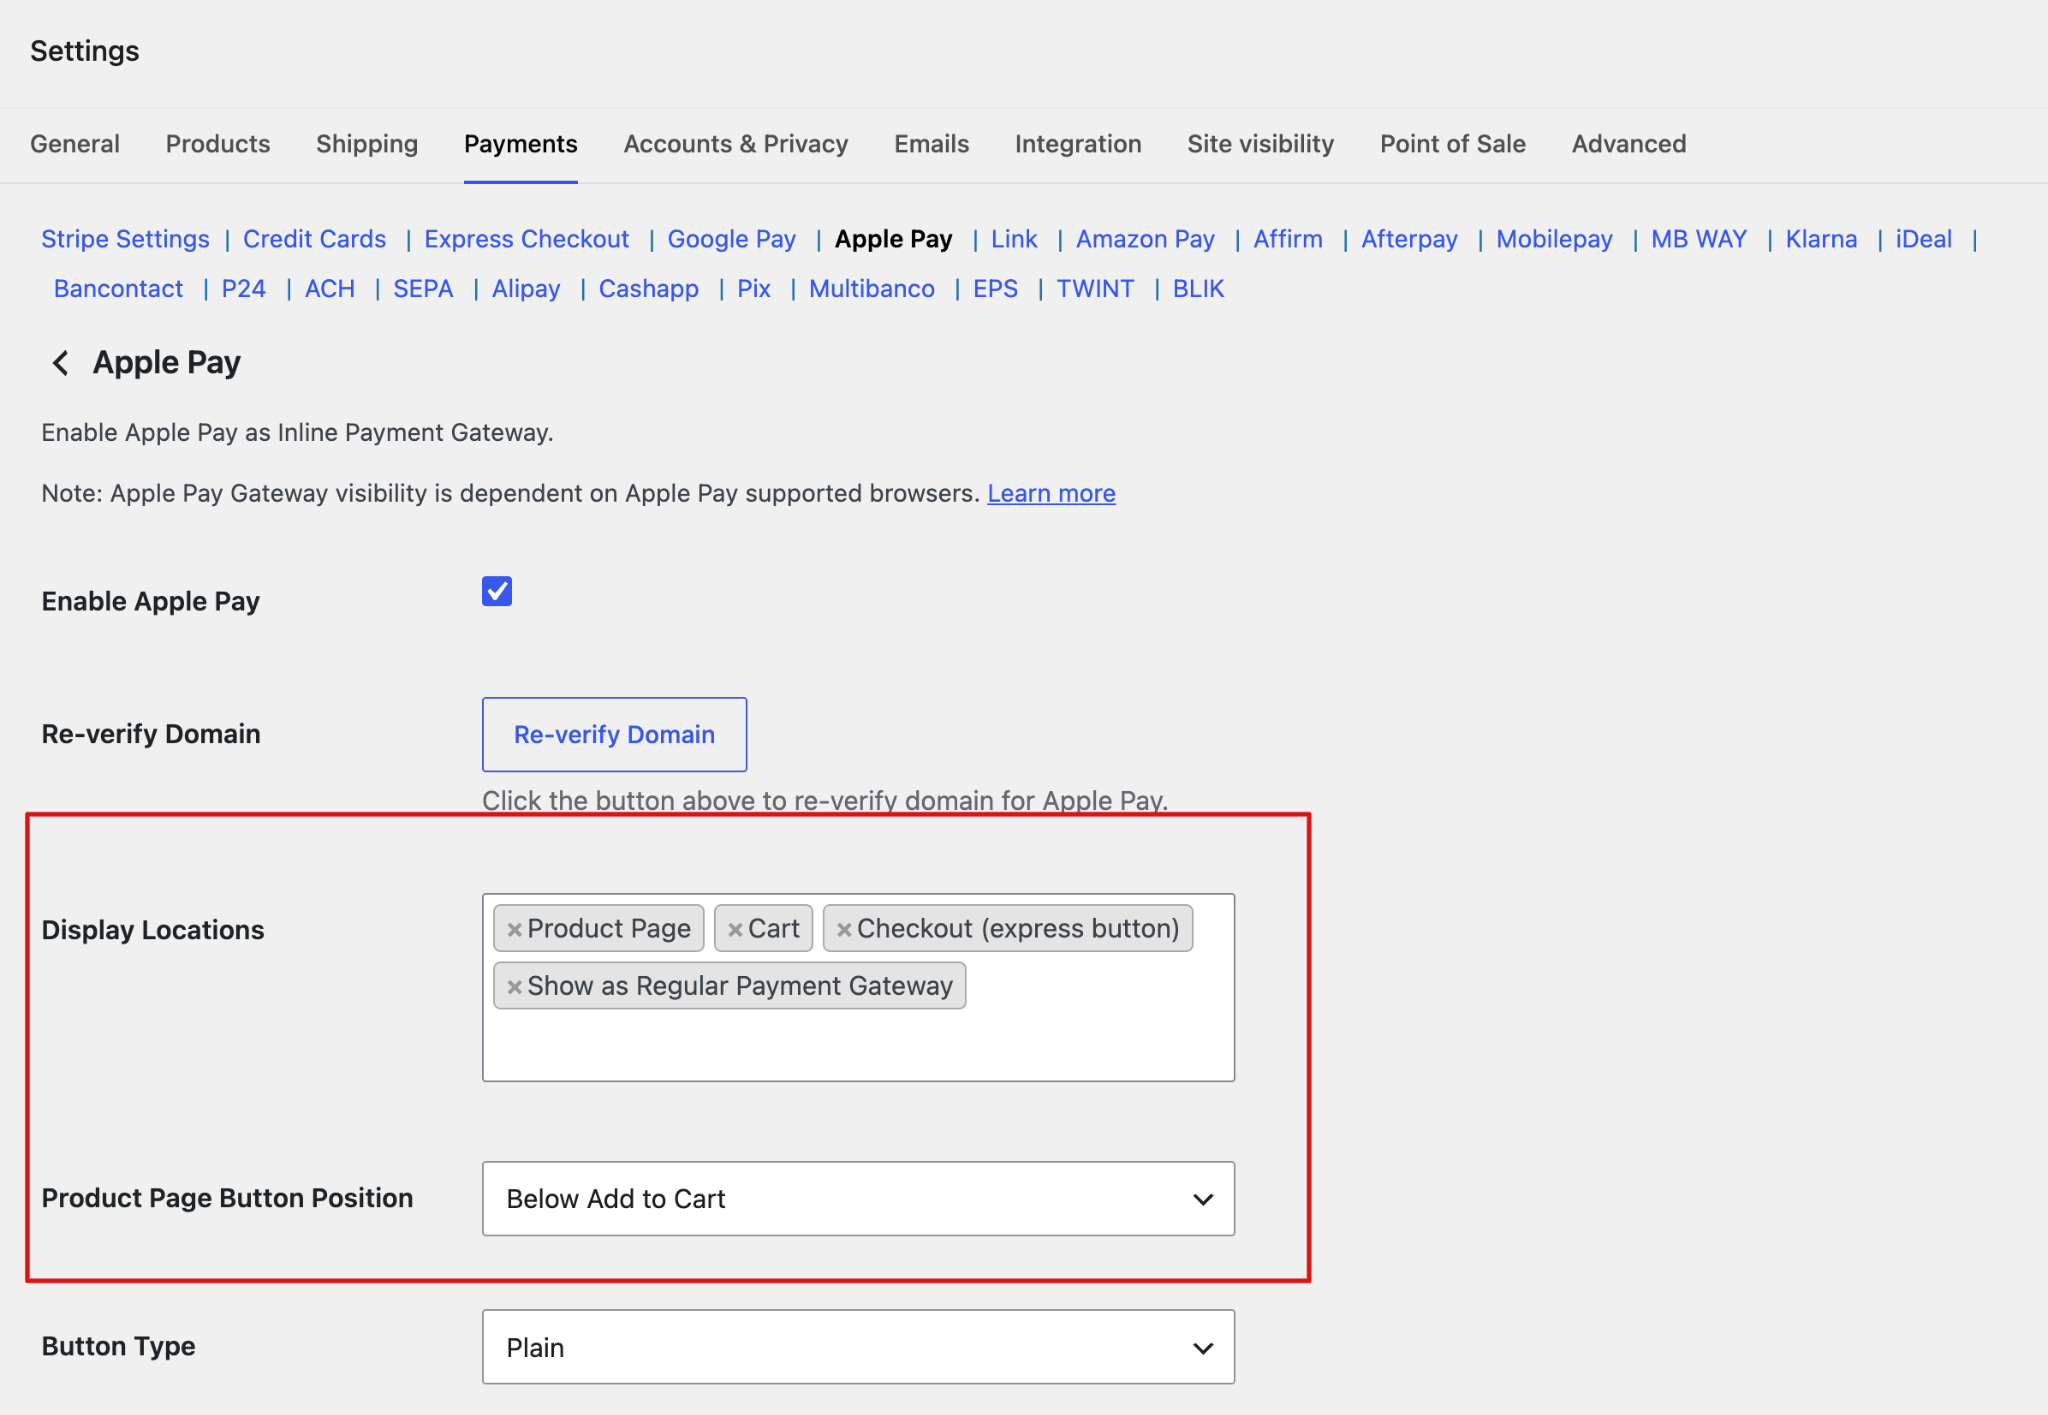Go to Credit Cards section
The image size is (2048, 1415).
coord(314,239)
